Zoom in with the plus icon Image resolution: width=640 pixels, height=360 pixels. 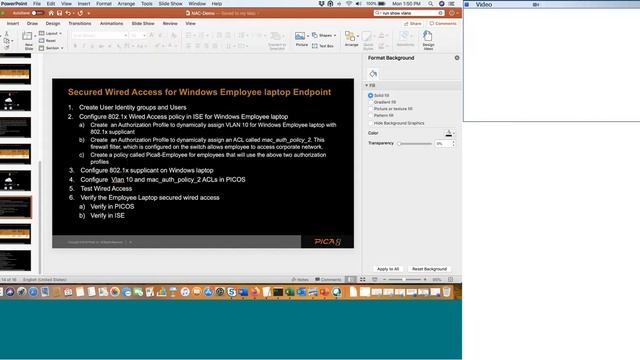425,280
